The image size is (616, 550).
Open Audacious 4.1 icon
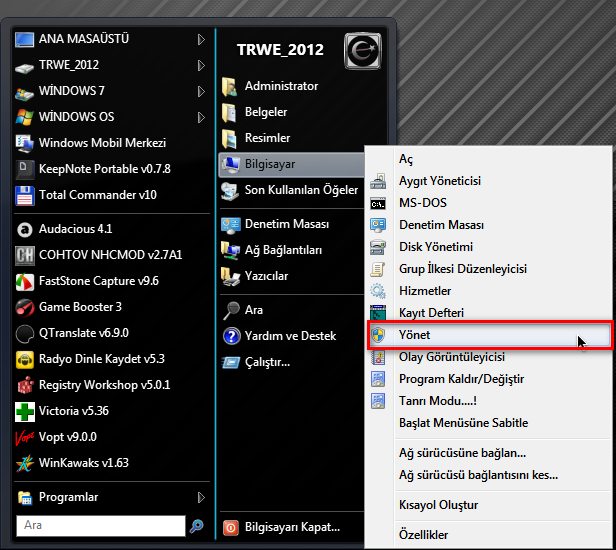(24, 229)
